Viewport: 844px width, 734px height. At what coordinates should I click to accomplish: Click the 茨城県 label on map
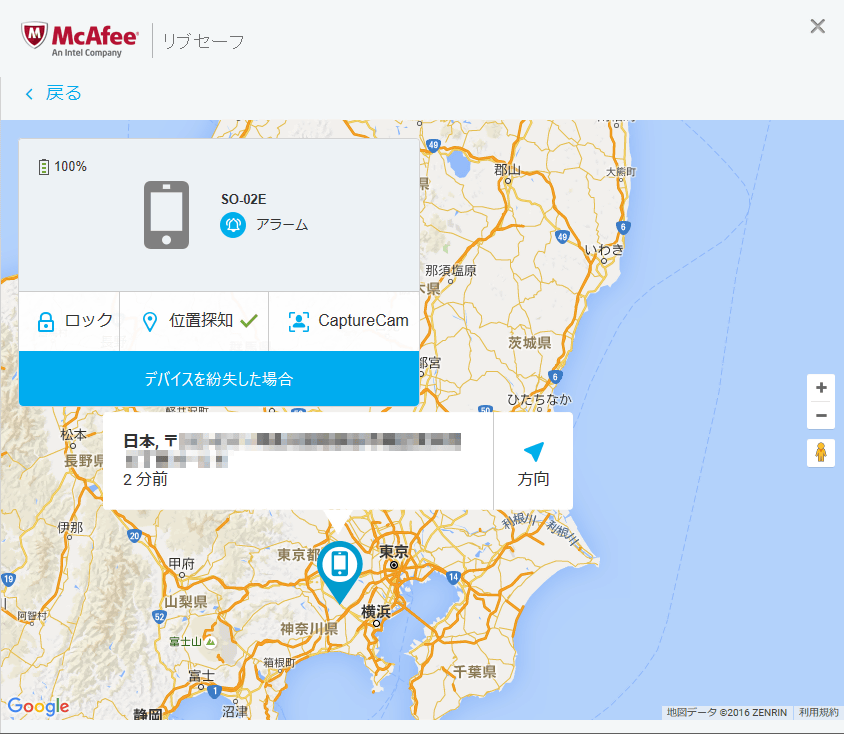click(530, 343)
